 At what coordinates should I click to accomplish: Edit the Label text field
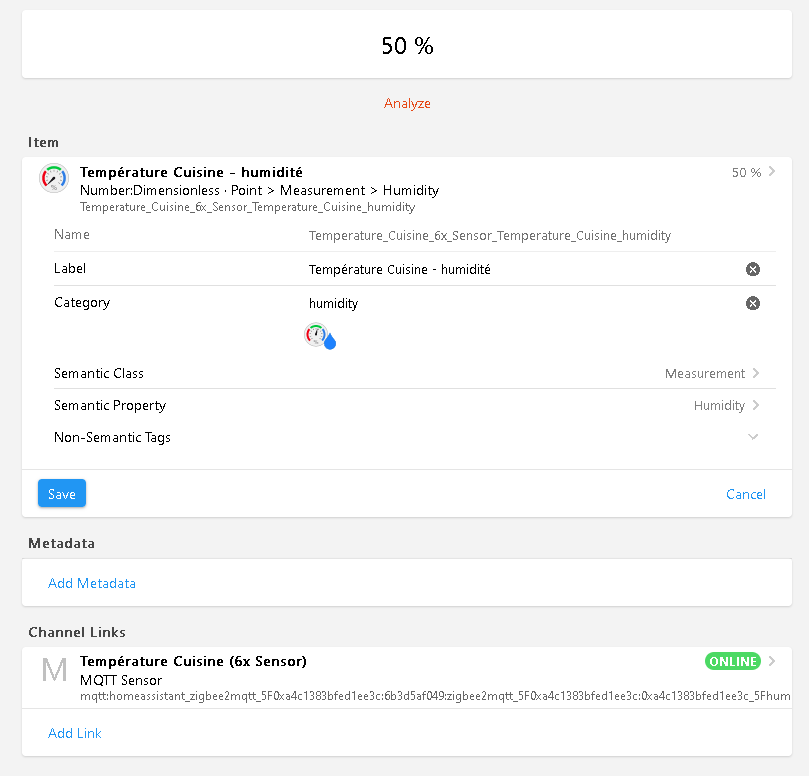tap(520, 269)
